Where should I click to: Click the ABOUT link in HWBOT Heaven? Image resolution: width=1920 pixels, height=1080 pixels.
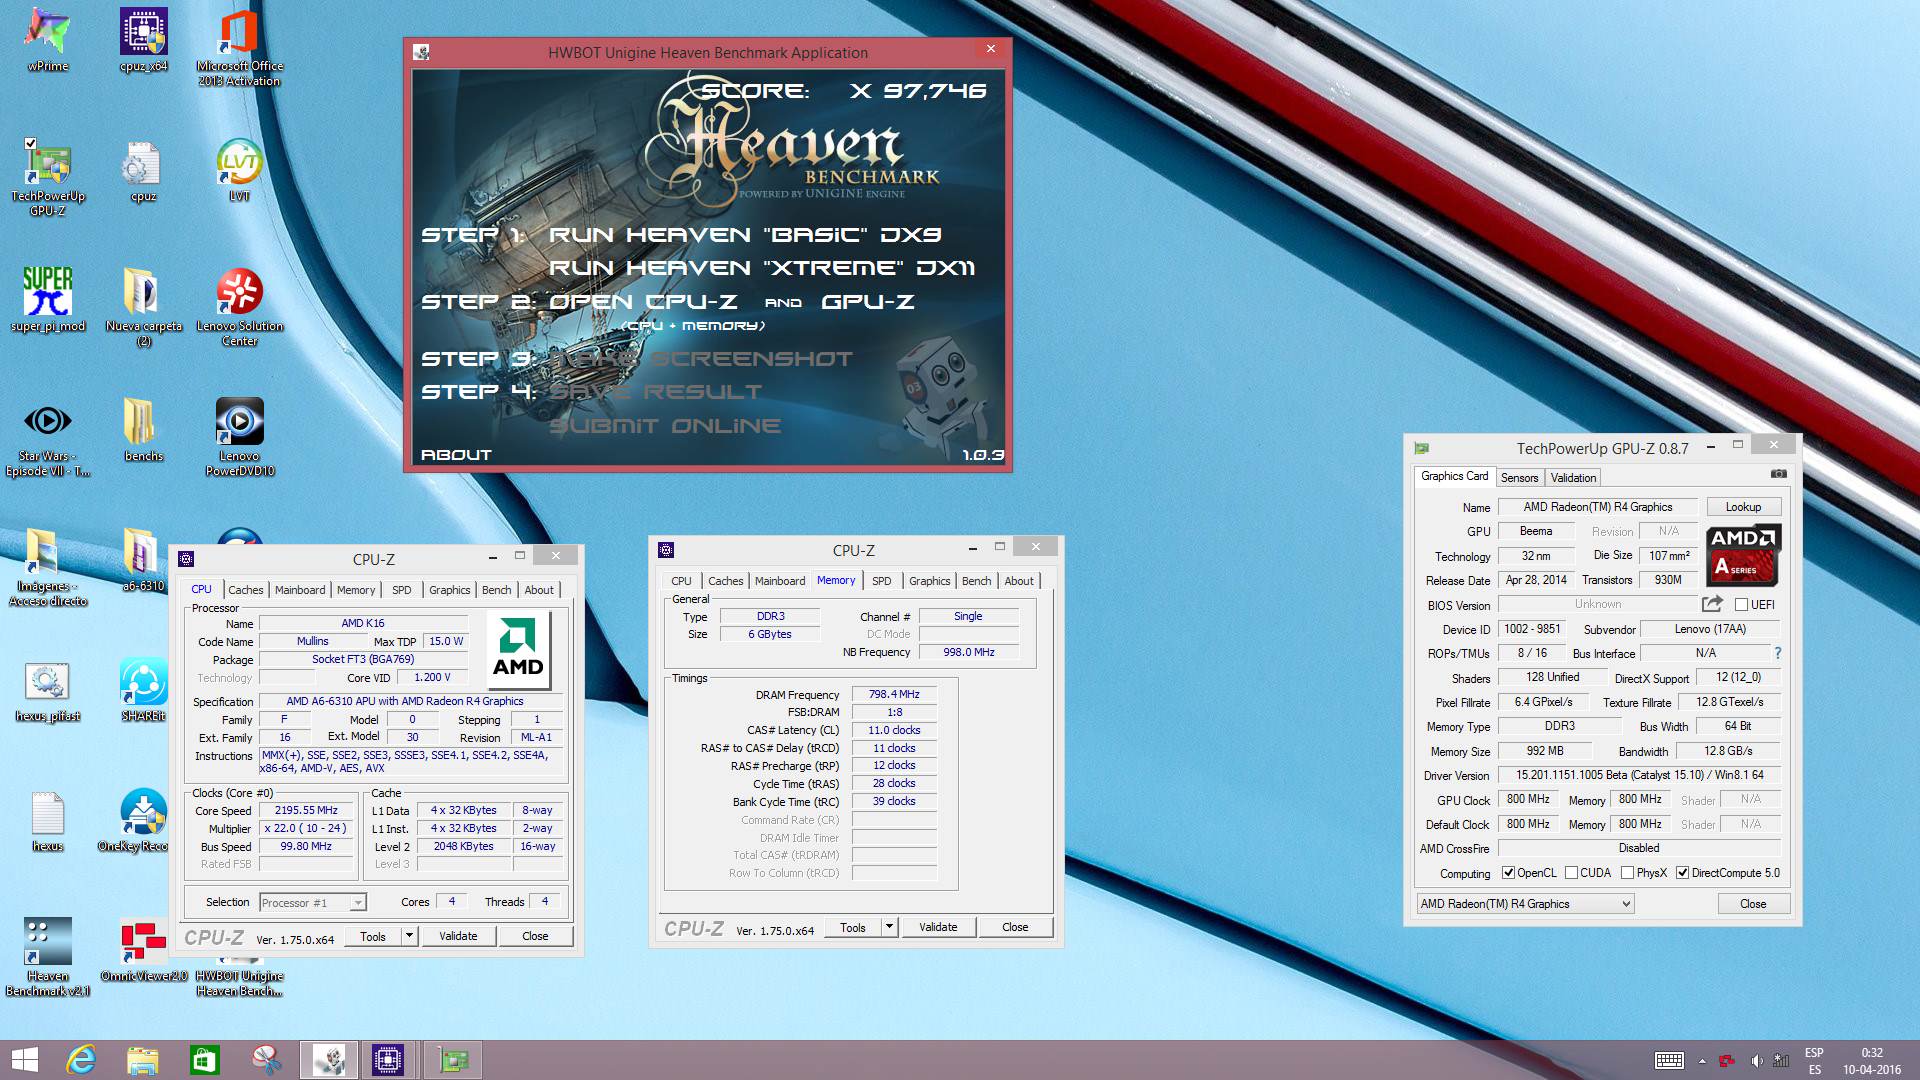pyautogui.click(x=456, y=455)
